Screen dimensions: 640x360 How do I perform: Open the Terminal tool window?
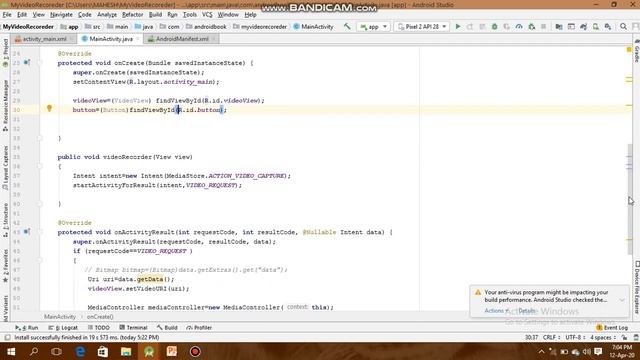tap(133, 327)
